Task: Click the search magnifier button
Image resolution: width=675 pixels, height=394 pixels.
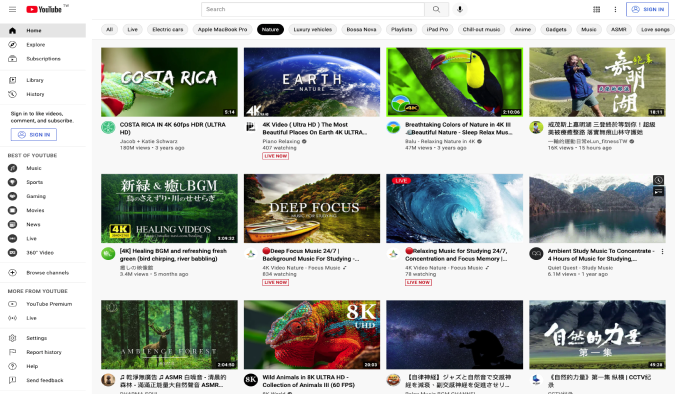Action: pyautogui.click(x=437, y=9)
